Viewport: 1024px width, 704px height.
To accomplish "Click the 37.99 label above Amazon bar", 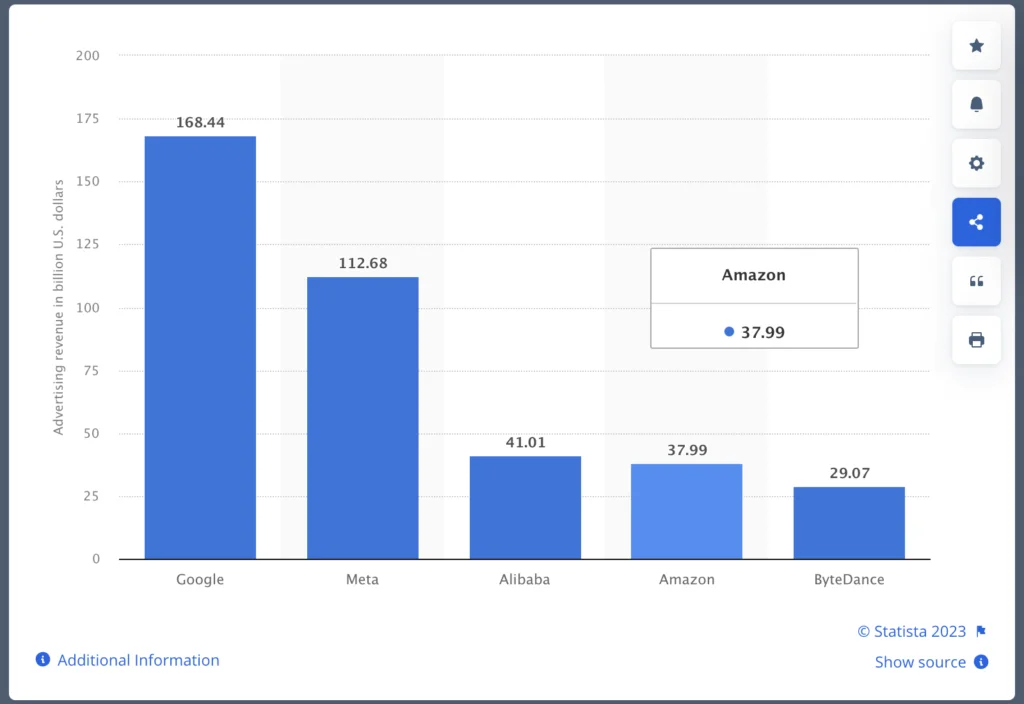I will [687, 450].
